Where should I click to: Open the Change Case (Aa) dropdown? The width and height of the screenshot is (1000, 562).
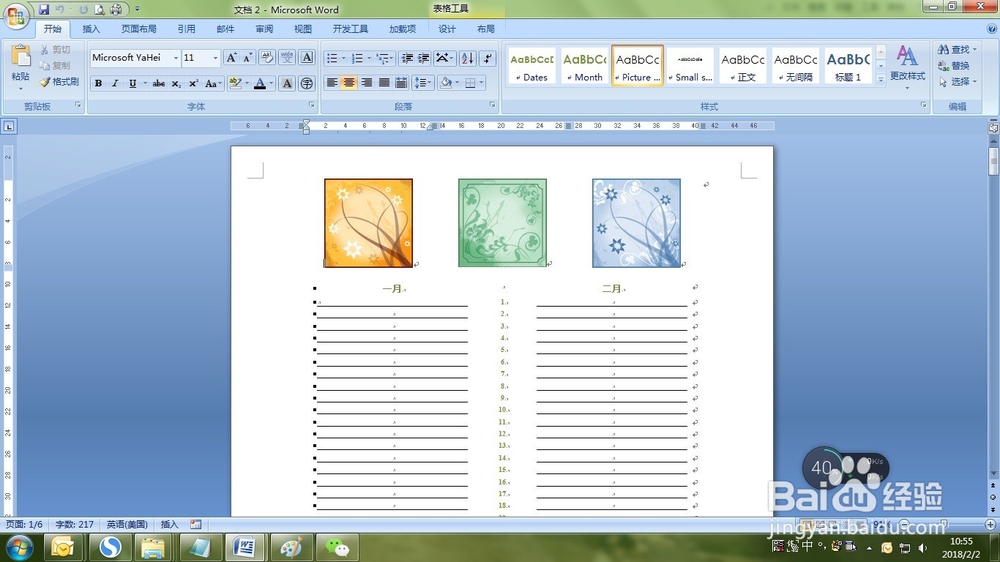point(213,84)
